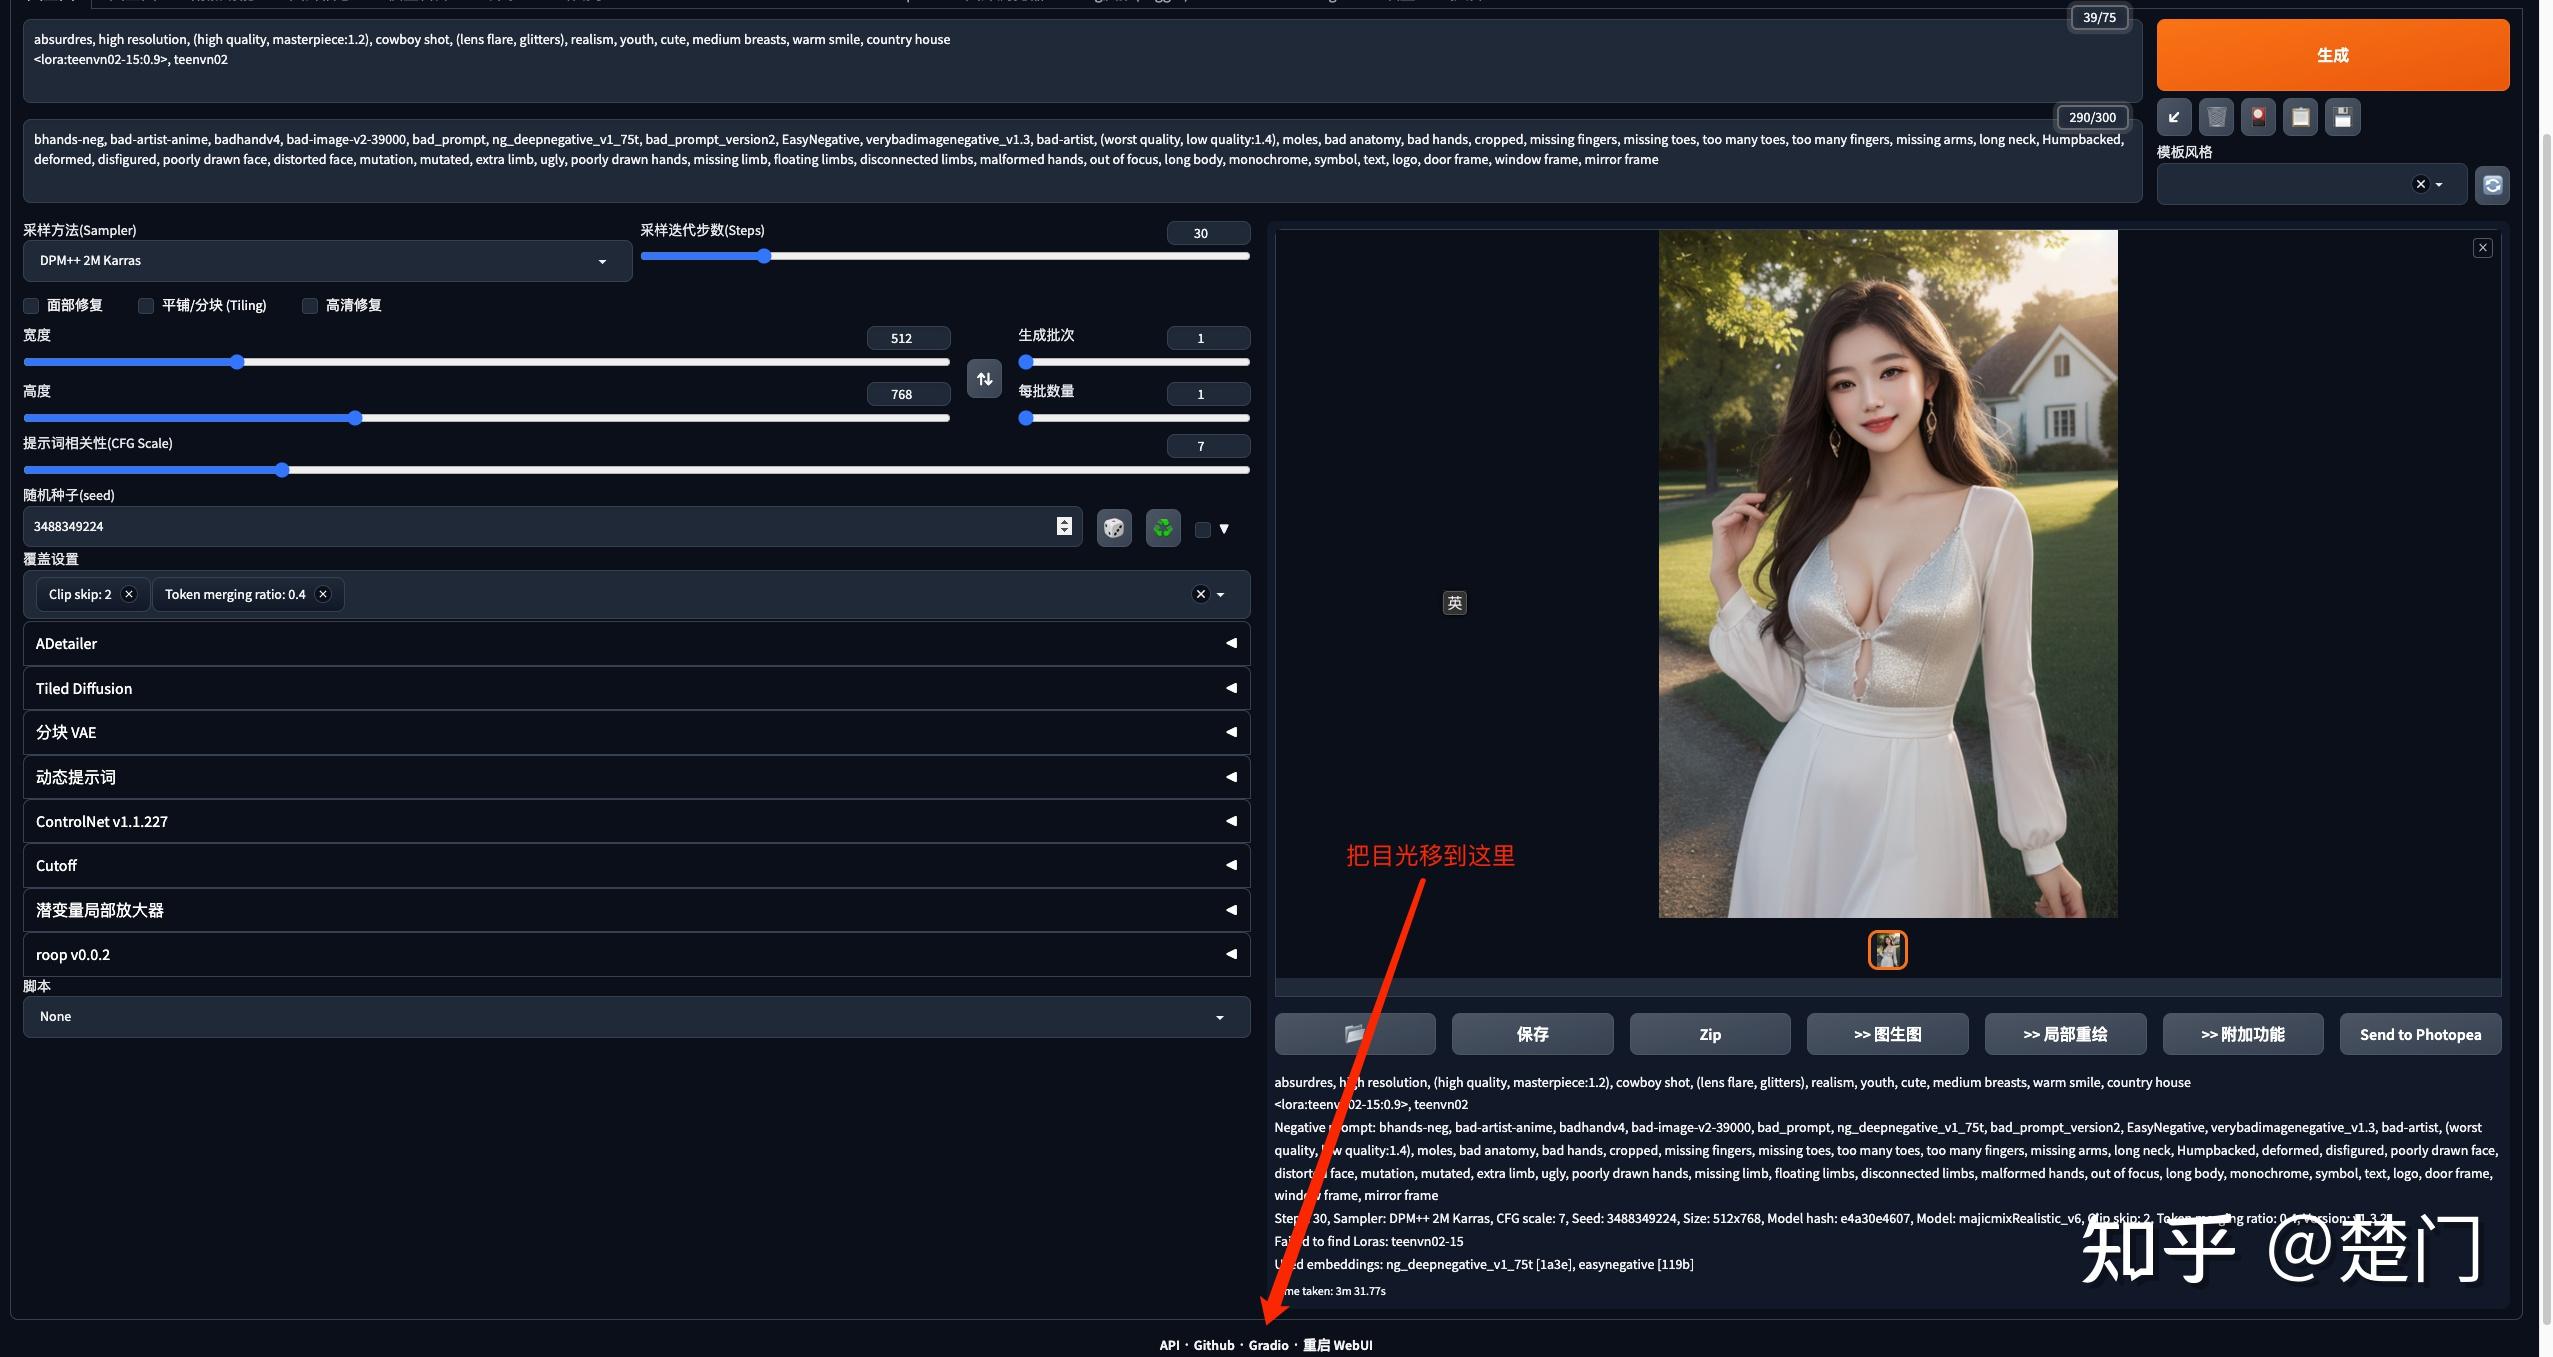
Task: Remove the Clip skip: 2 override tag
Action: [x=129, y=594]
